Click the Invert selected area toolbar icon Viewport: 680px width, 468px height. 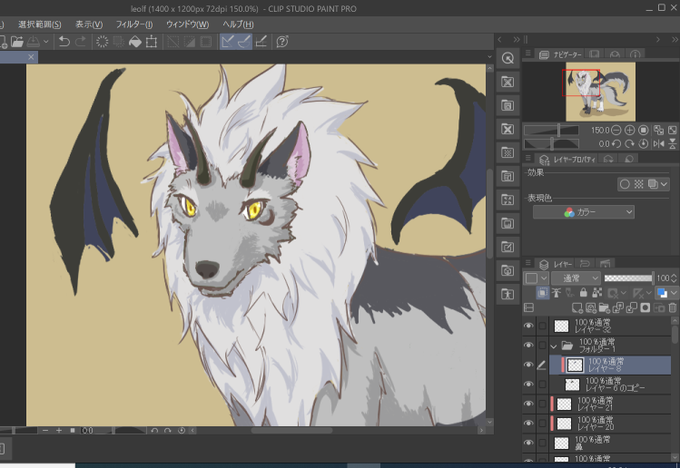[x=190, y=42]
